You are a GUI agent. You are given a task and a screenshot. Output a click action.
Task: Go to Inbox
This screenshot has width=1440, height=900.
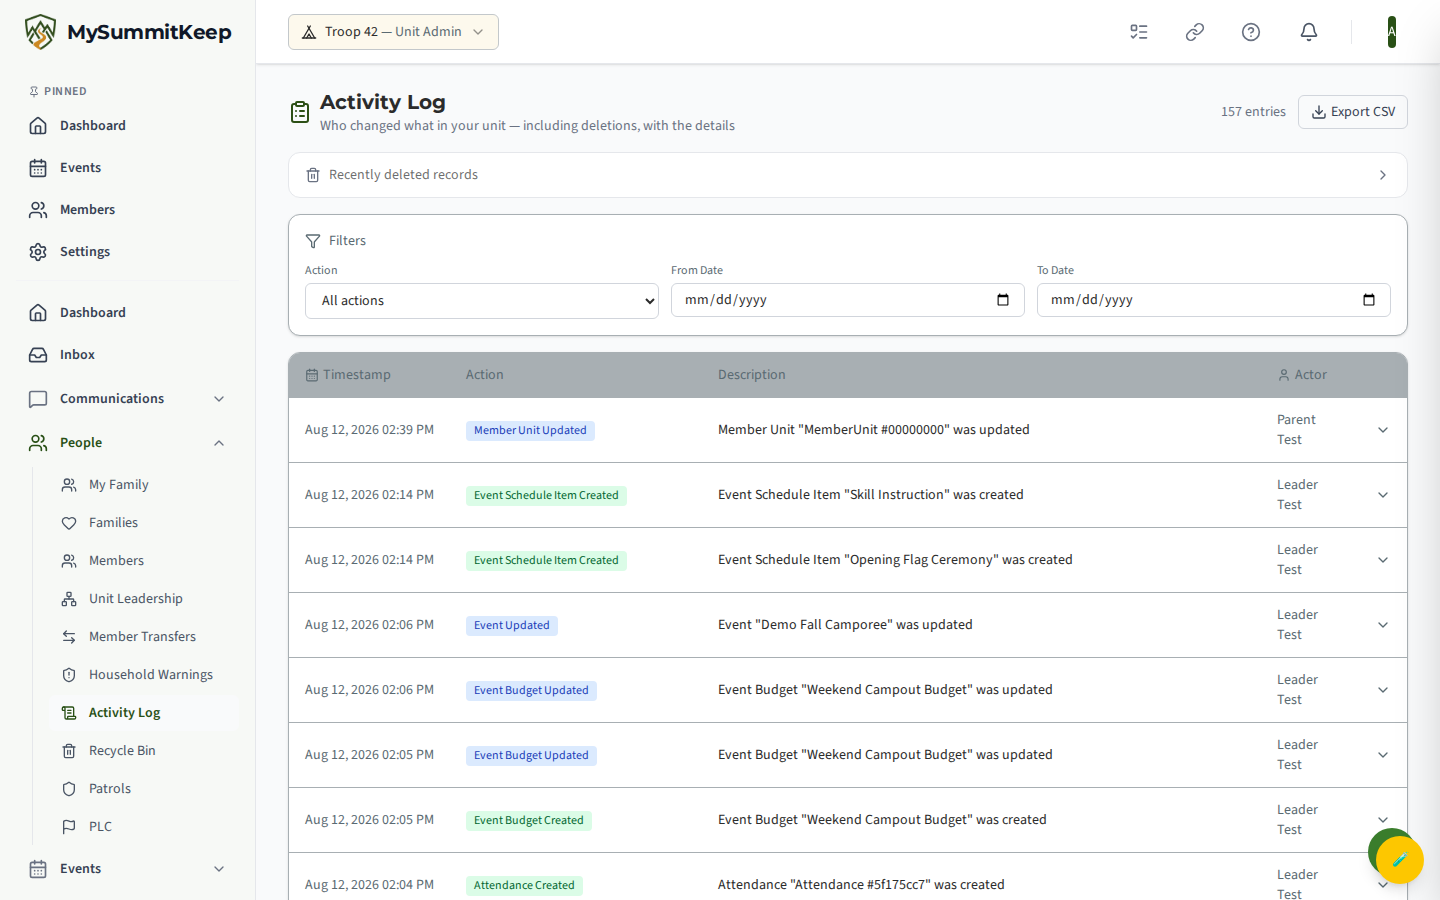tap(128, 355)
